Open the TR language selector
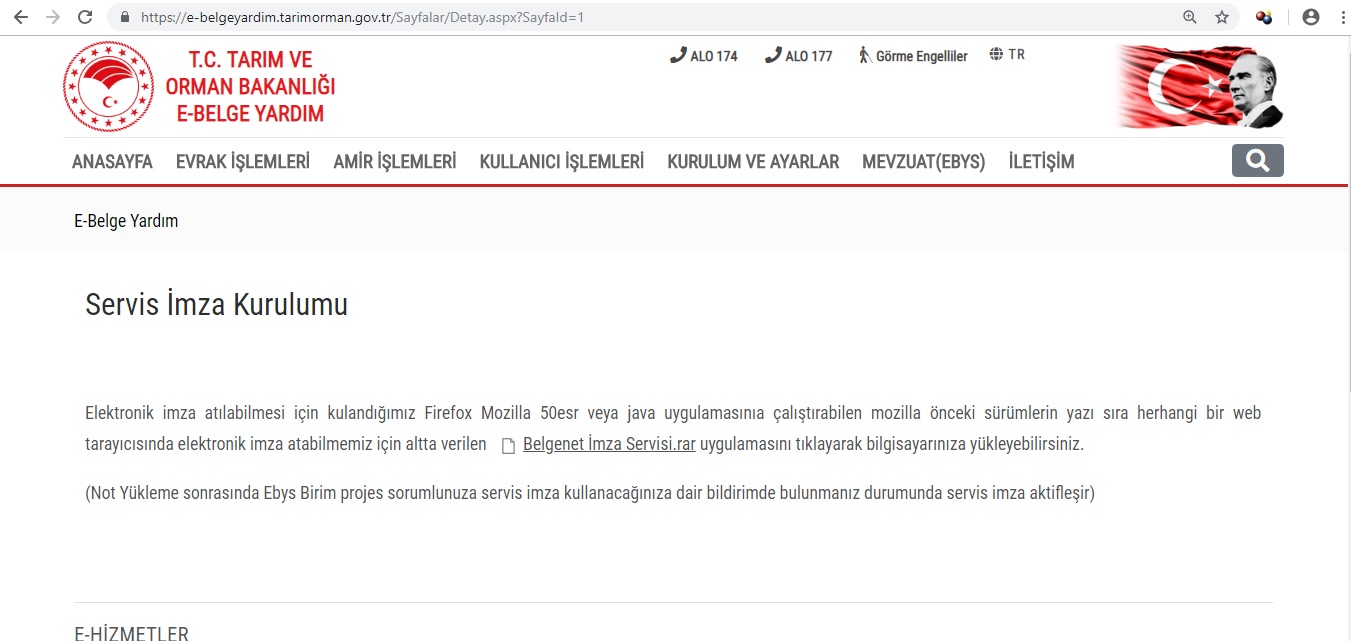The width and height of the screenshot is (1351, 641). point(1006,54)
